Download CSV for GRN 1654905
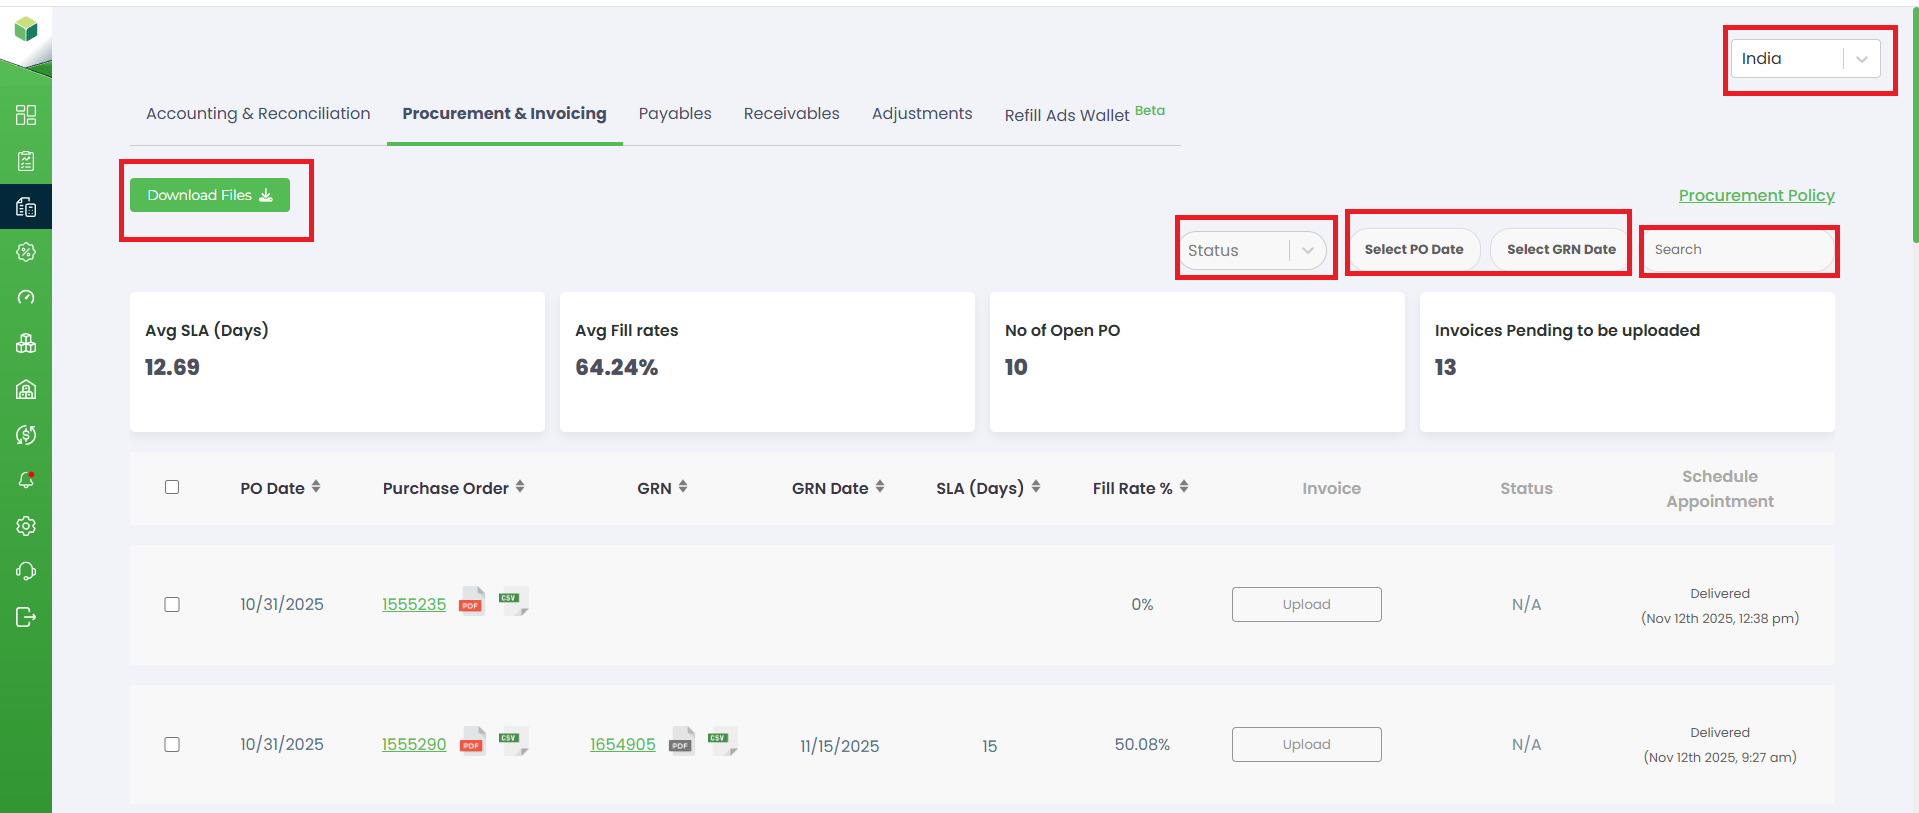This screenshot has height=813, width=1919. [721, 742]
